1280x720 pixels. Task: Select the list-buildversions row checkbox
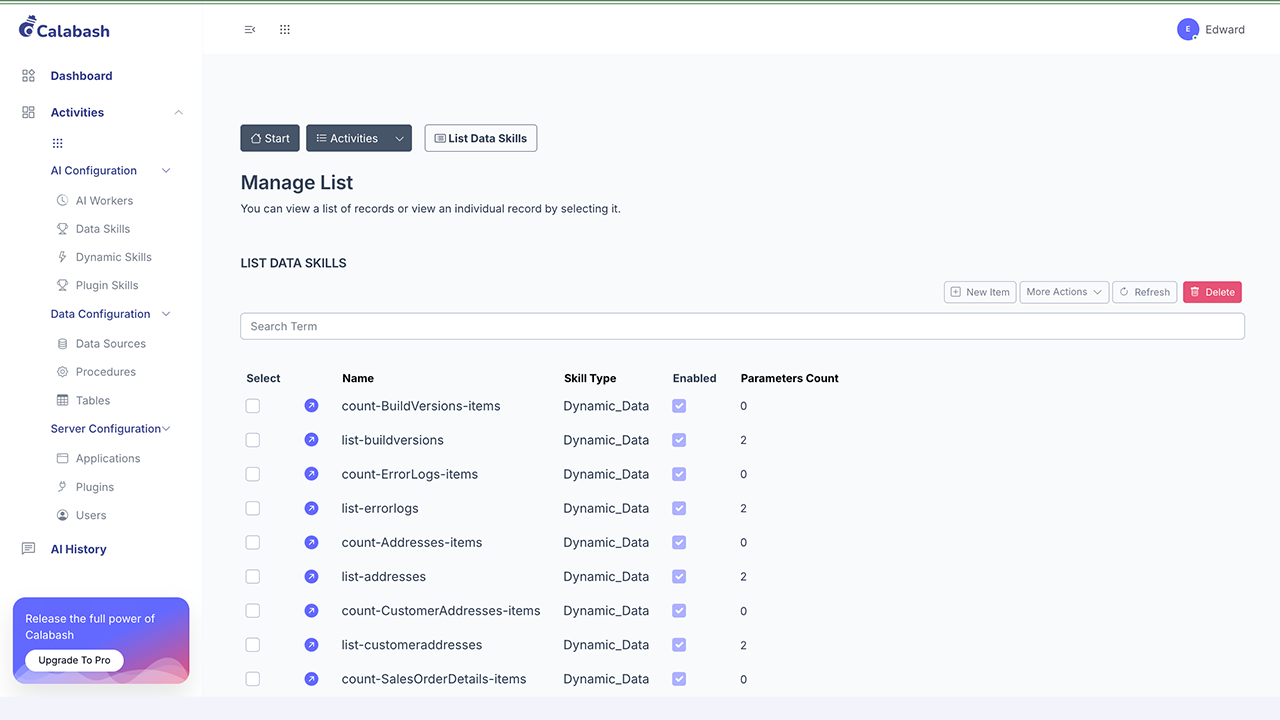click(x=253, y=440)
